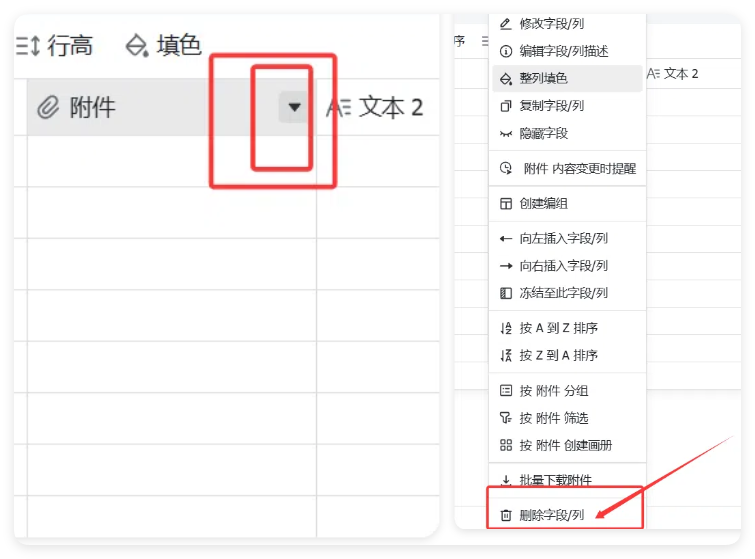The width and height of the screenshot is (755, 559).
Task: Select the 附件 column header label
Action: click(92, 107)
